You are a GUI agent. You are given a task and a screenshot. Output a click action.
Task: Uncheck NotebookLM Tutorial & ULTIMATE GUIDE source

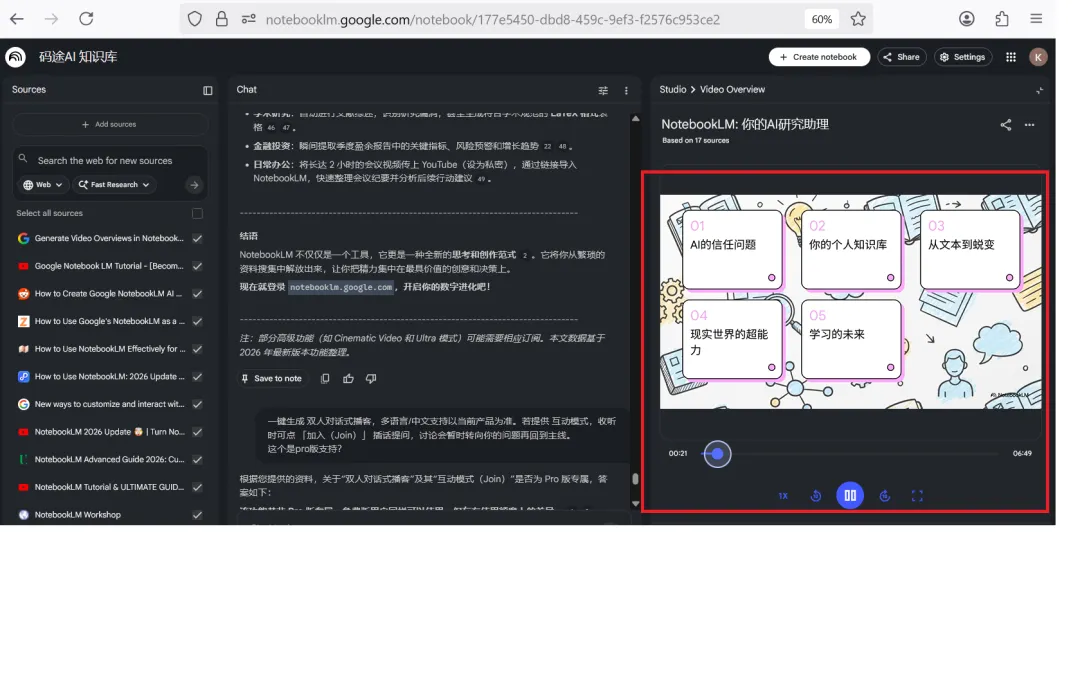(197, 487)
